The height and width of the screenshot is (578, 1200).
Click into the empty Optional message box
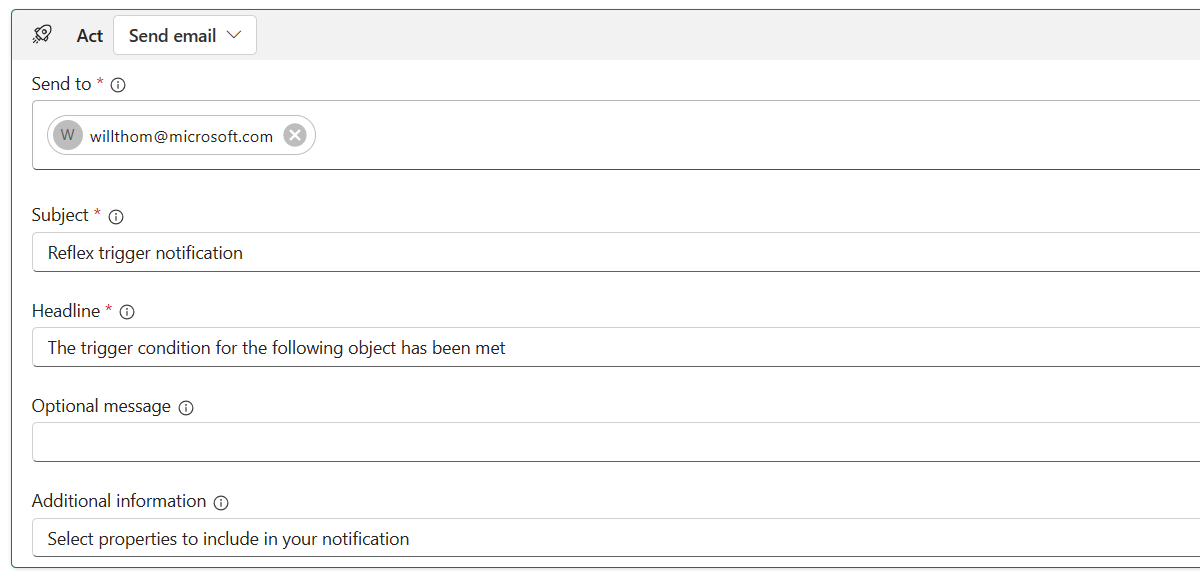(600, 442)
